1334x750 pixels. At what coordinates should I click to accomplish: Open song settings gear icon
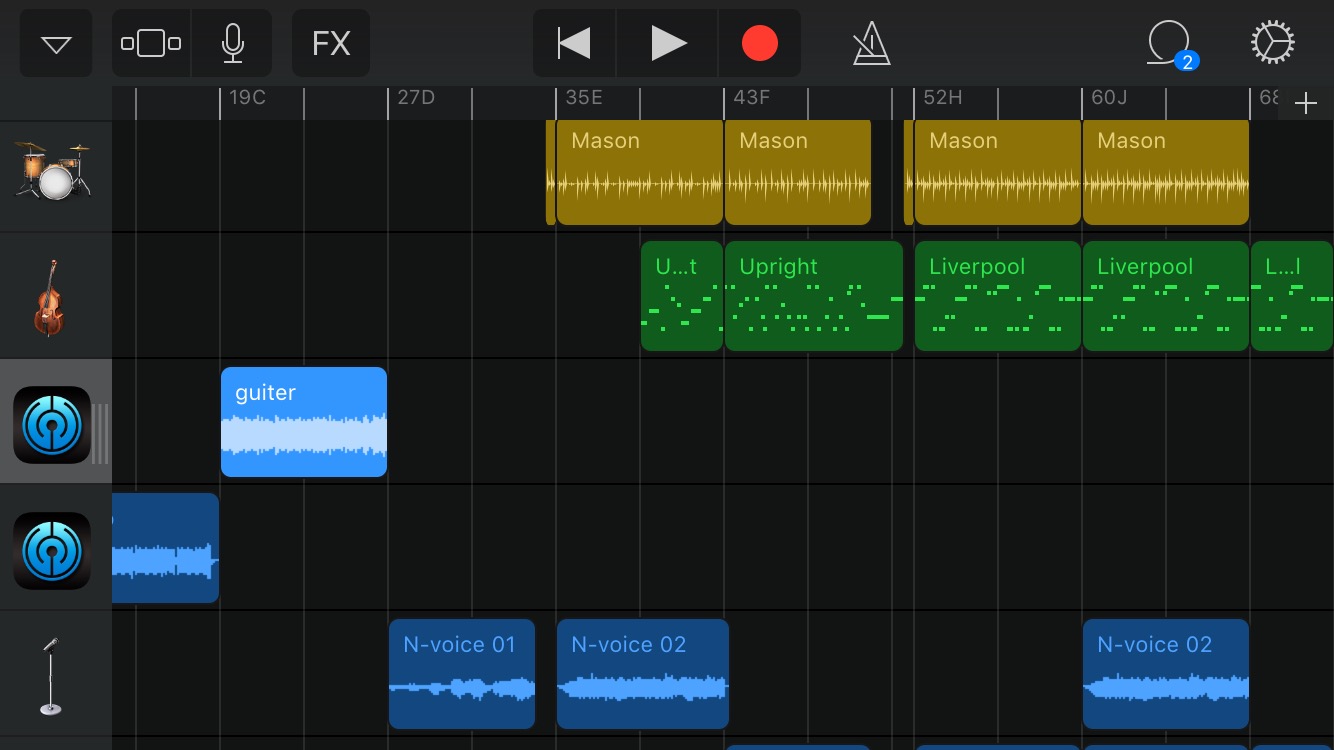click(1273, 44)
